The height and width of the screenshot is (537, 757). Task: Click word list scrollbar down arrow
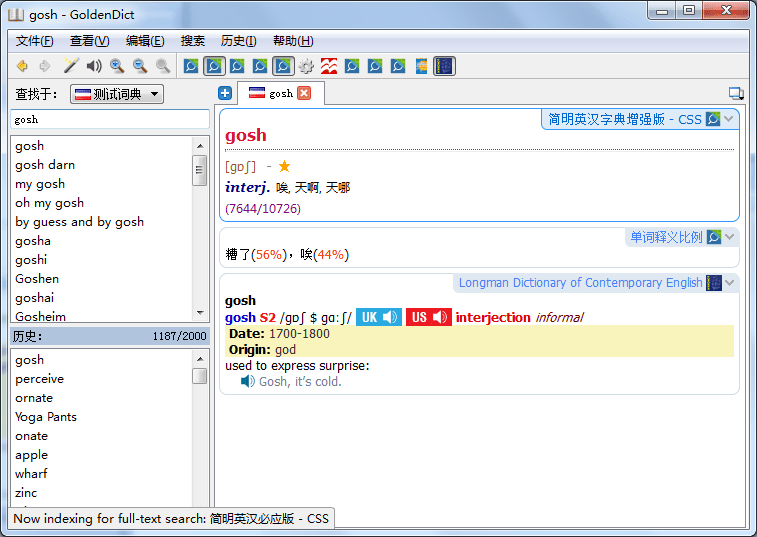[x=200, y=313]
